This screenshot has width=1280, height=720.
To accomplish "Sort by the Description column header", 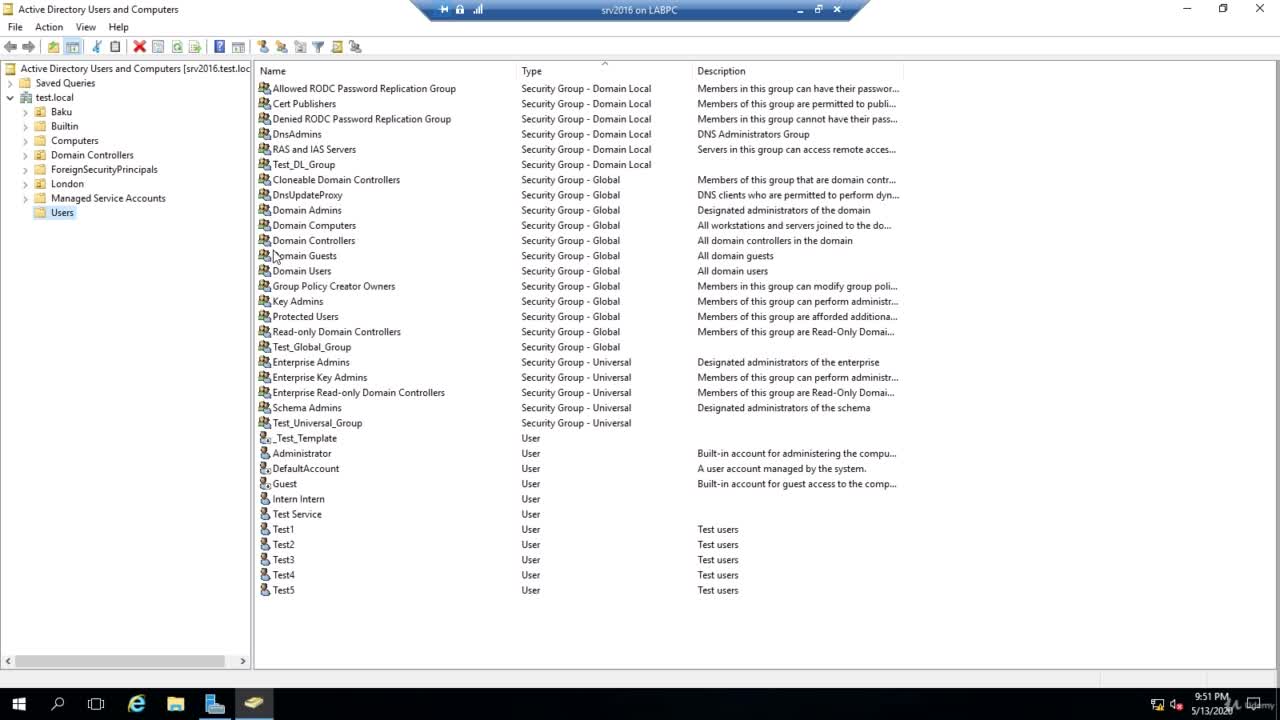I will pos(798,71).
